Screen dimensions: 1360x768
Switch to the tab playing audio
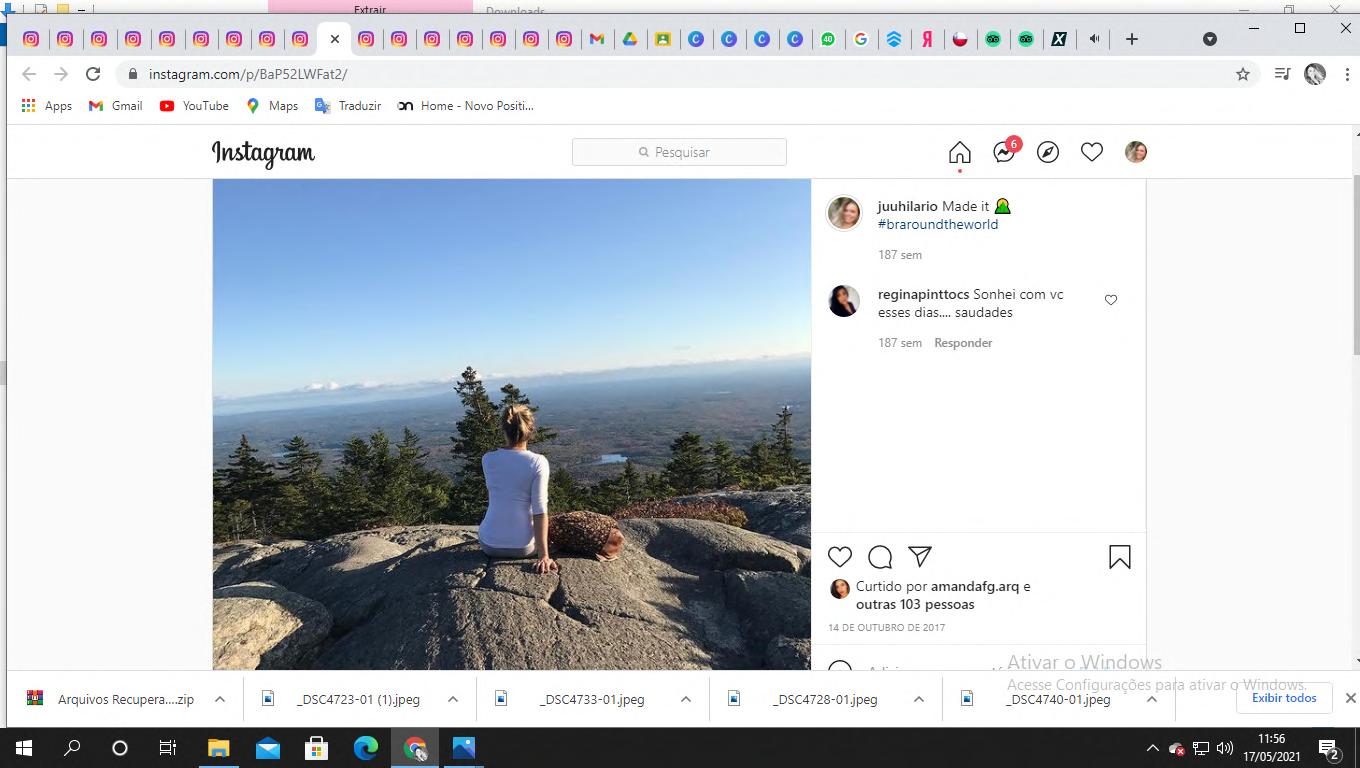(x=1094, y=39)
